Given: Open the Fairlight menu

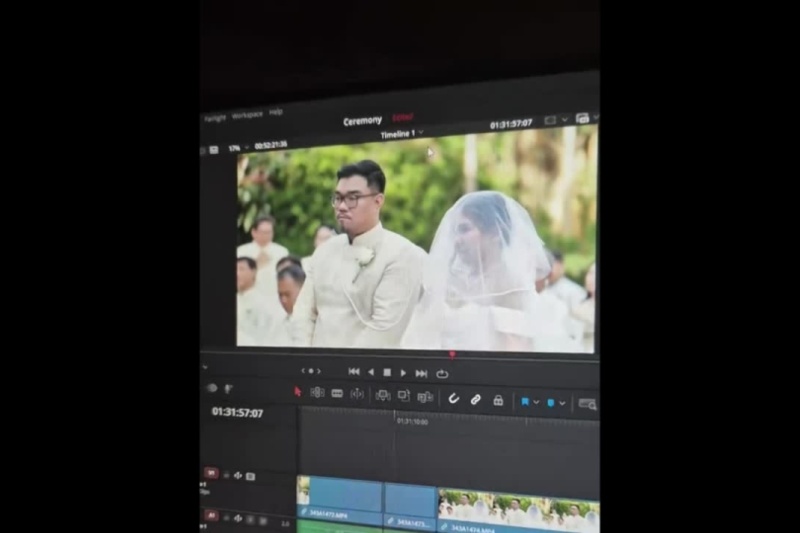Looking at the screenshot, I should tap(215, 118).
